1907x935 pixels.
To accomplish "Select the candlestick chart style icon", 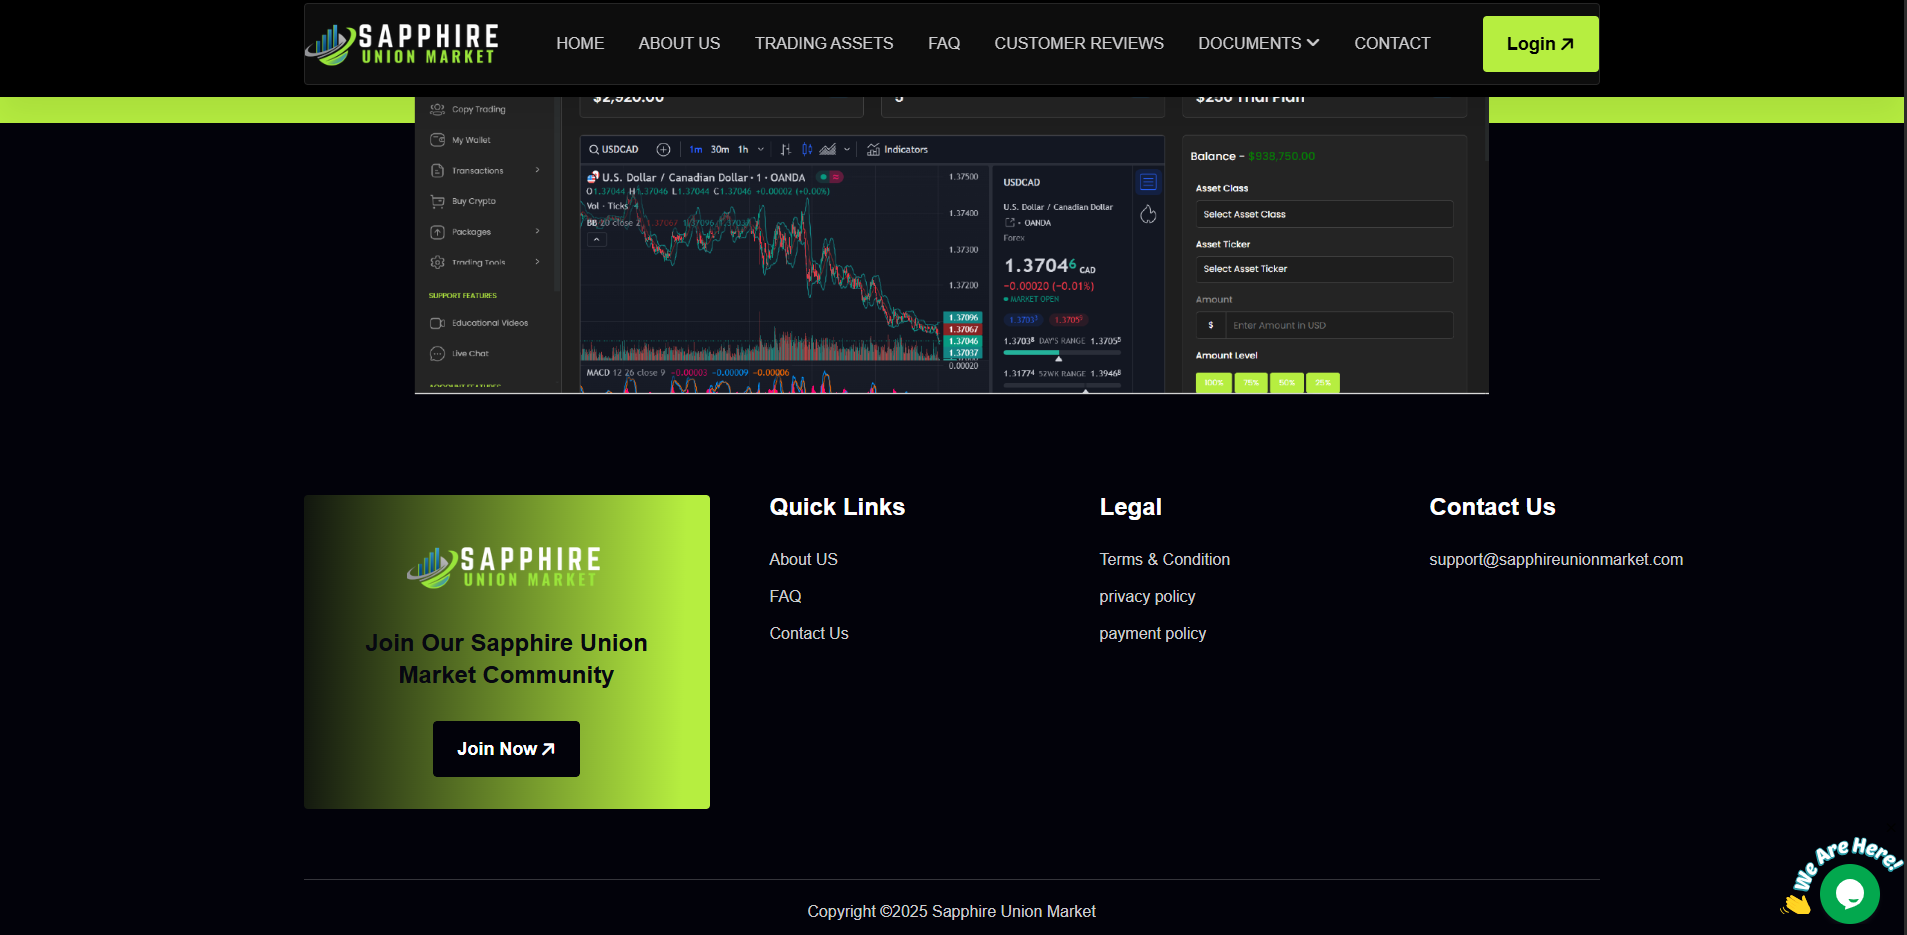I will tap(806, 150).
